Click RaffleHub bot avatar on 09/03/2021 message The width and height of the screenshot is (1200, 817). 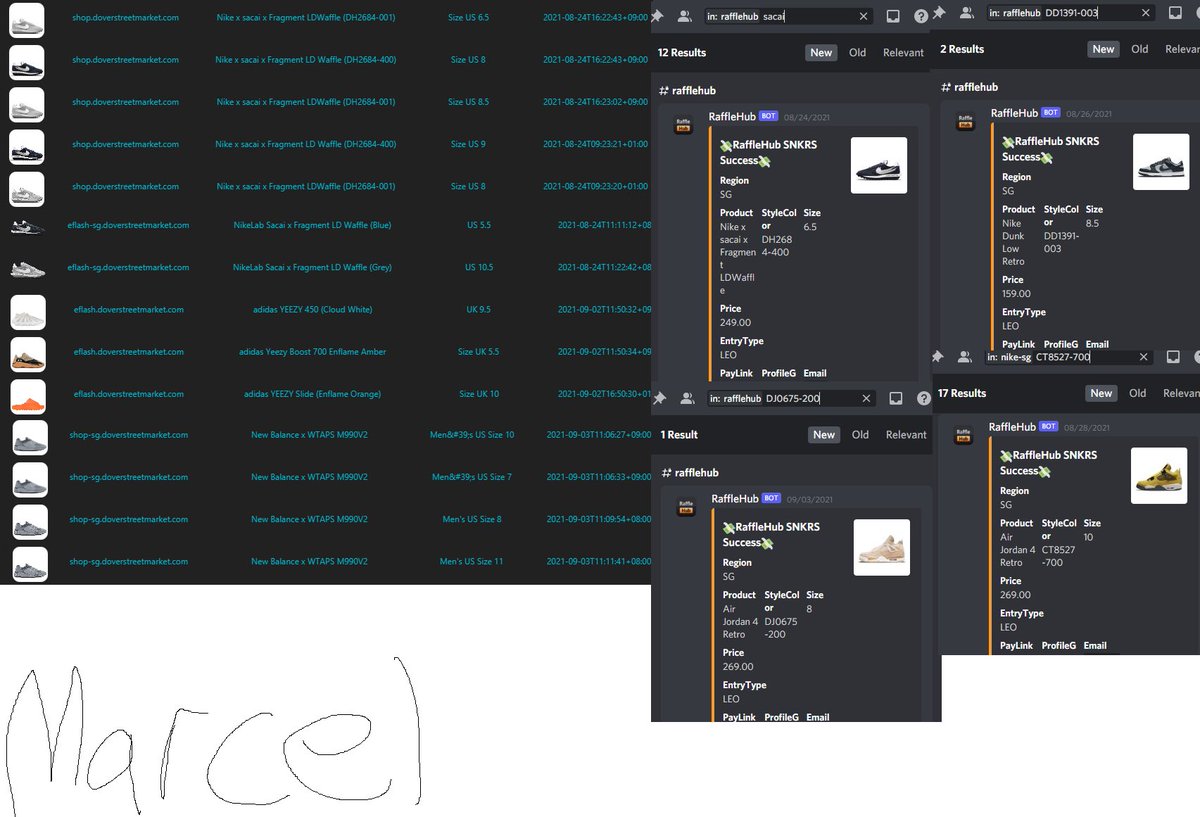tap(686, 507)
